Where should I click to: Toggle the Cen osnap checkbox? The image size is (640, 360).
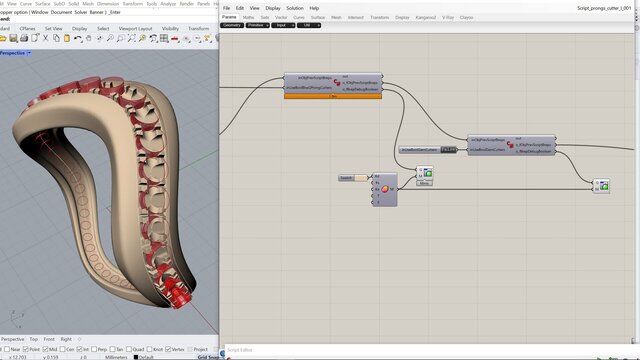coord(62,349)
